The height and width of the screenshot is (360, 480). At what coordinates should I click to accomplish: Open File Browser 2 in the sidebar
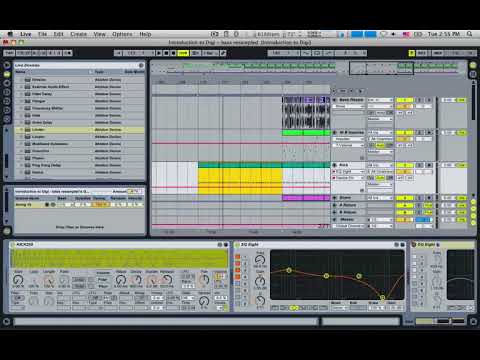[x=7, y=101]
